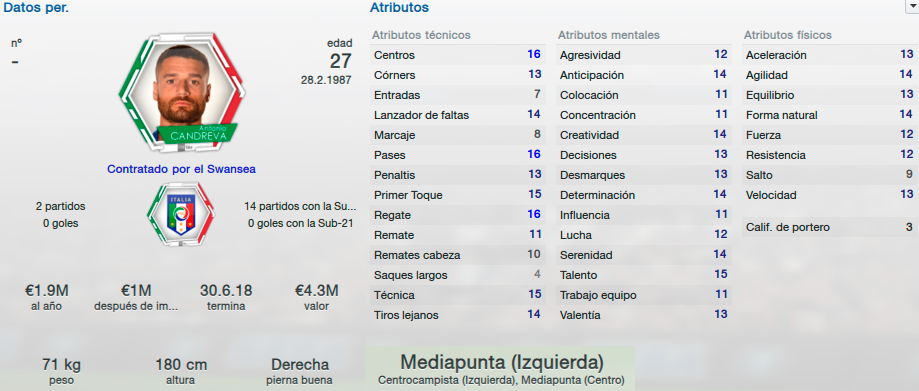Viewport: 919px width, 391px height.
Task: Click the €1.9M al año wage
Action: [47, 296]
